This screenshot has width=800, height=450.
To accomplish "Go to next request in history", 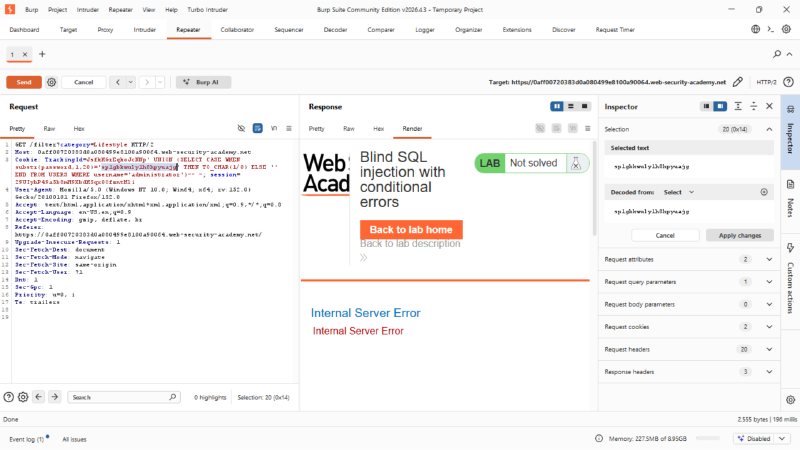I will (x=147, y=82).
